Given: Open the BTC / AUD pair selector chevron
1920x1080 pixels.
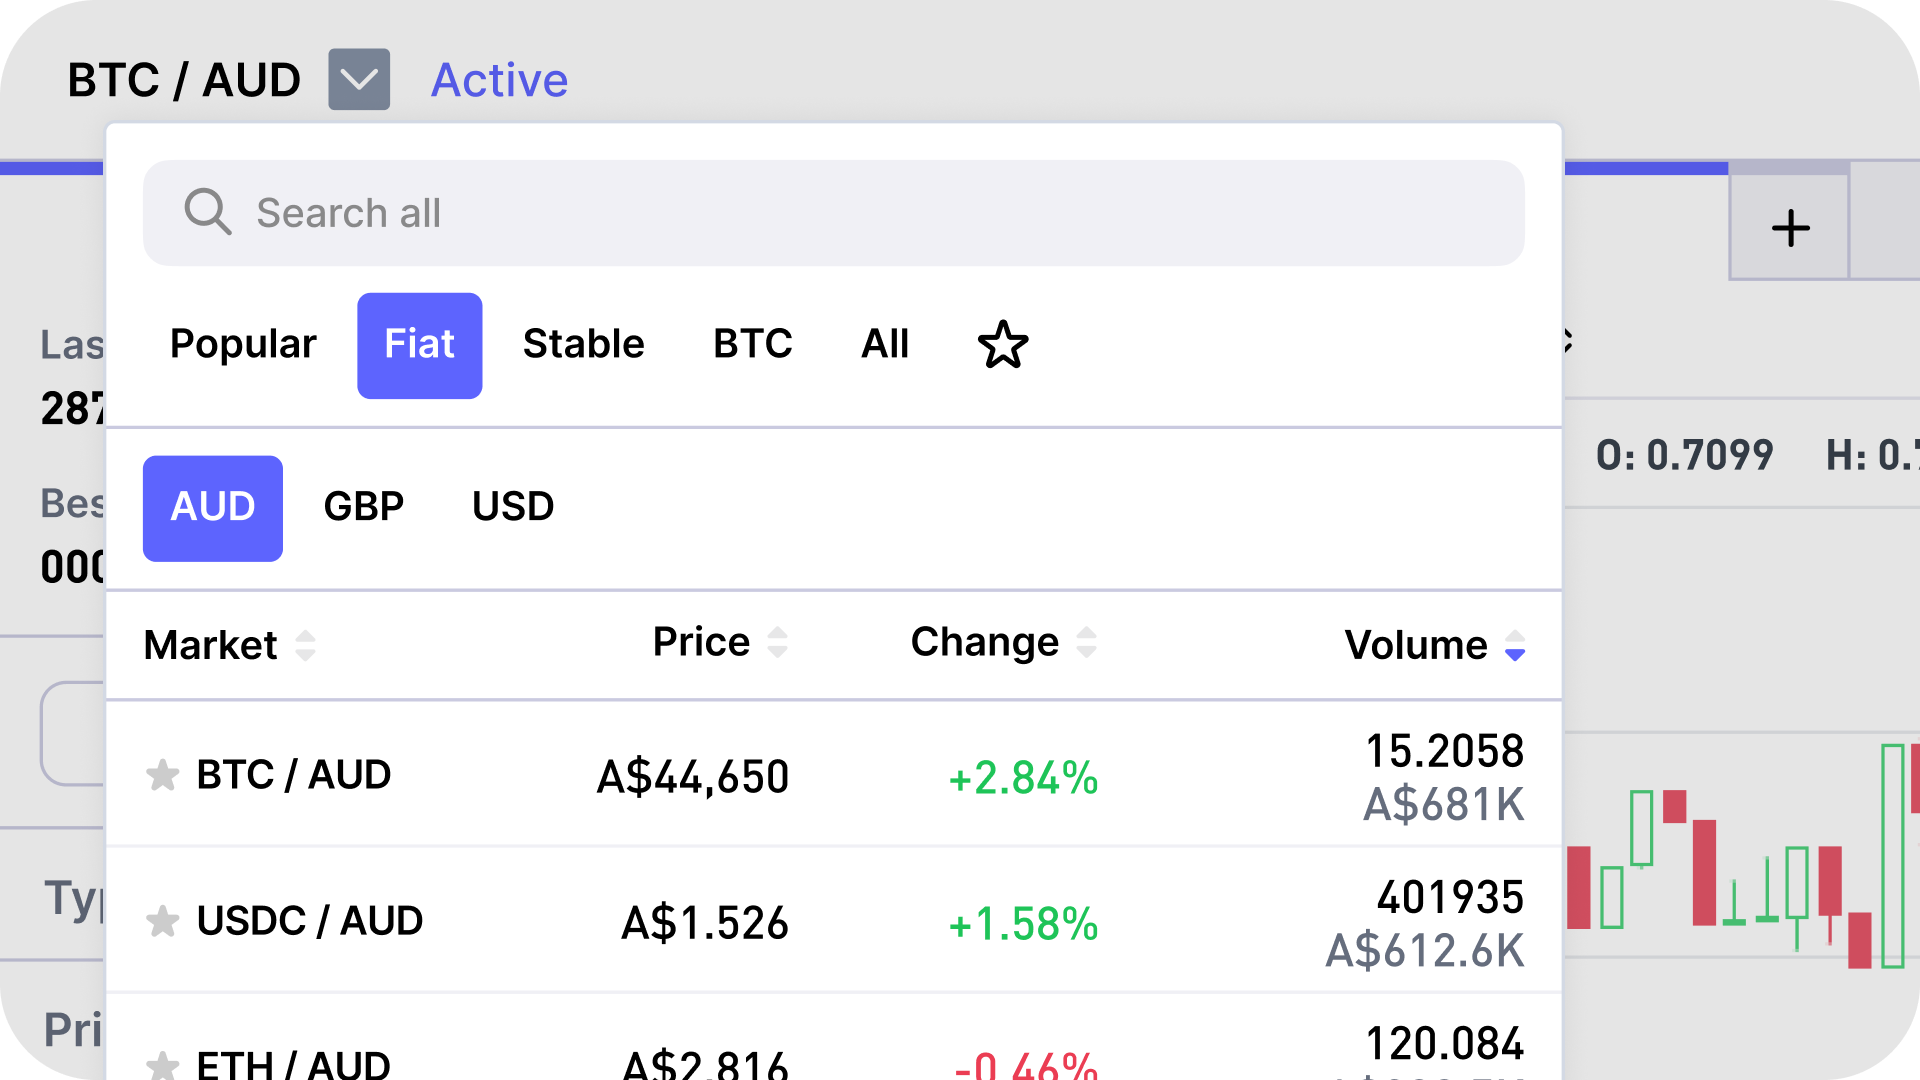Looking at the screenshot, I should (x=359, y=79).
